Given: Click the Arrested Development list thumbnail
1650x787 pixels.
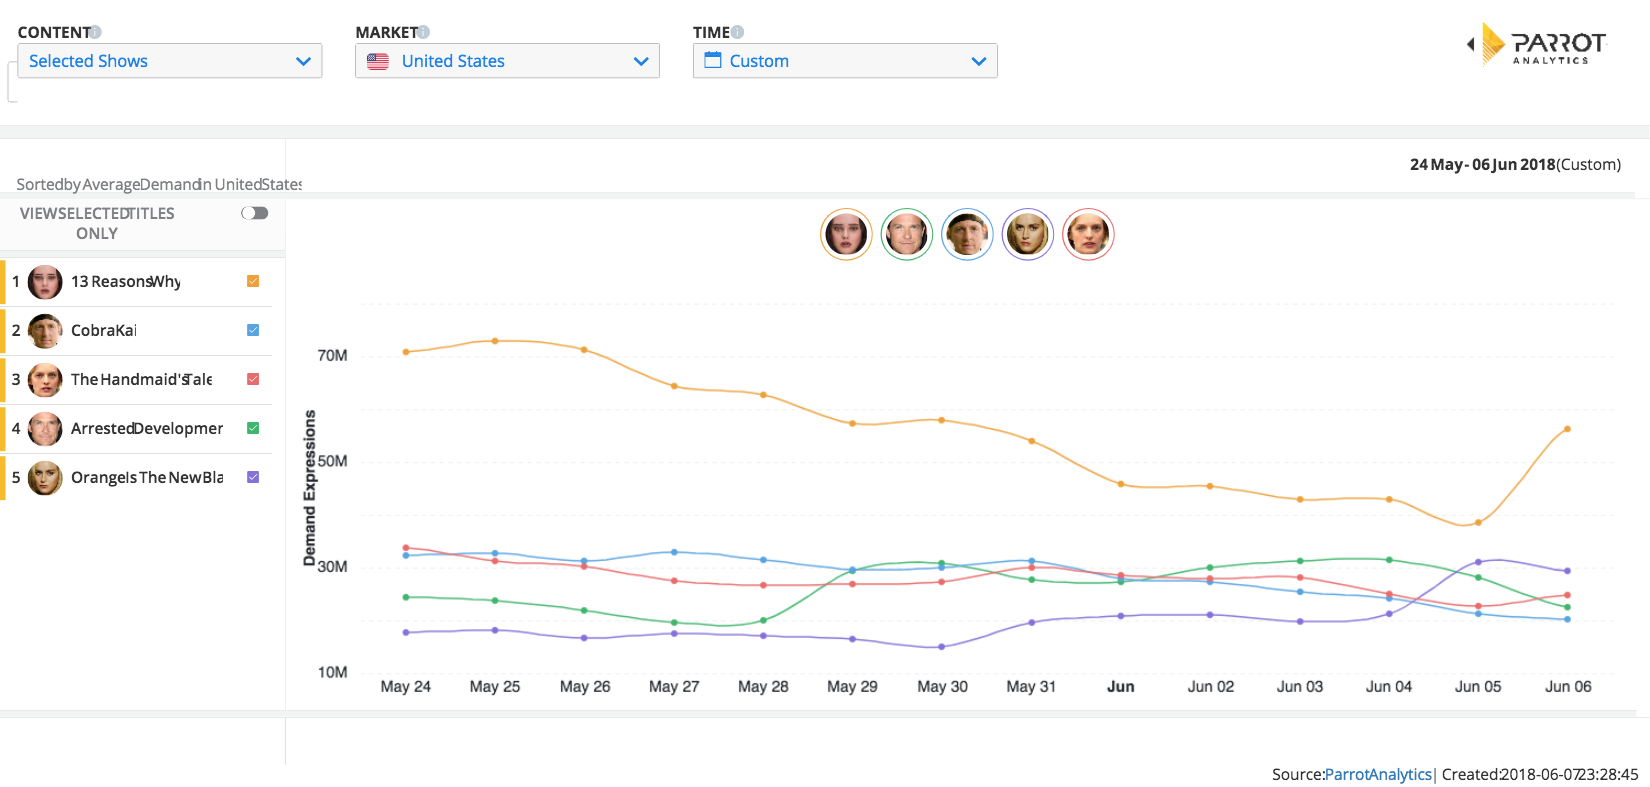Looking at the screenshot, I should tap(45, 429).
